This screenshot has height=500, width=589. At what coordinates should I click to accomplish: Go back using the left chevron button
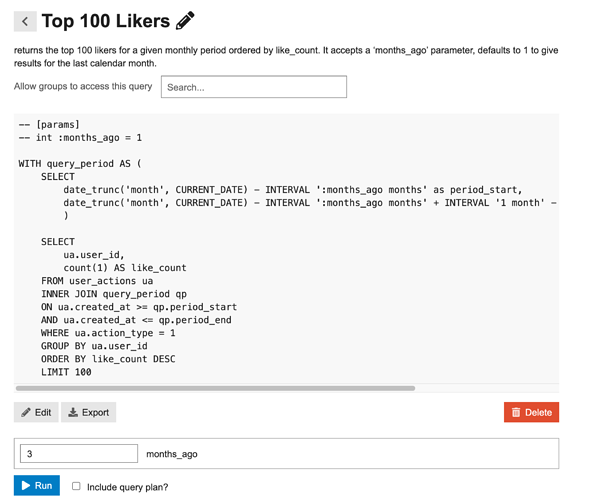tap(25, 21)
